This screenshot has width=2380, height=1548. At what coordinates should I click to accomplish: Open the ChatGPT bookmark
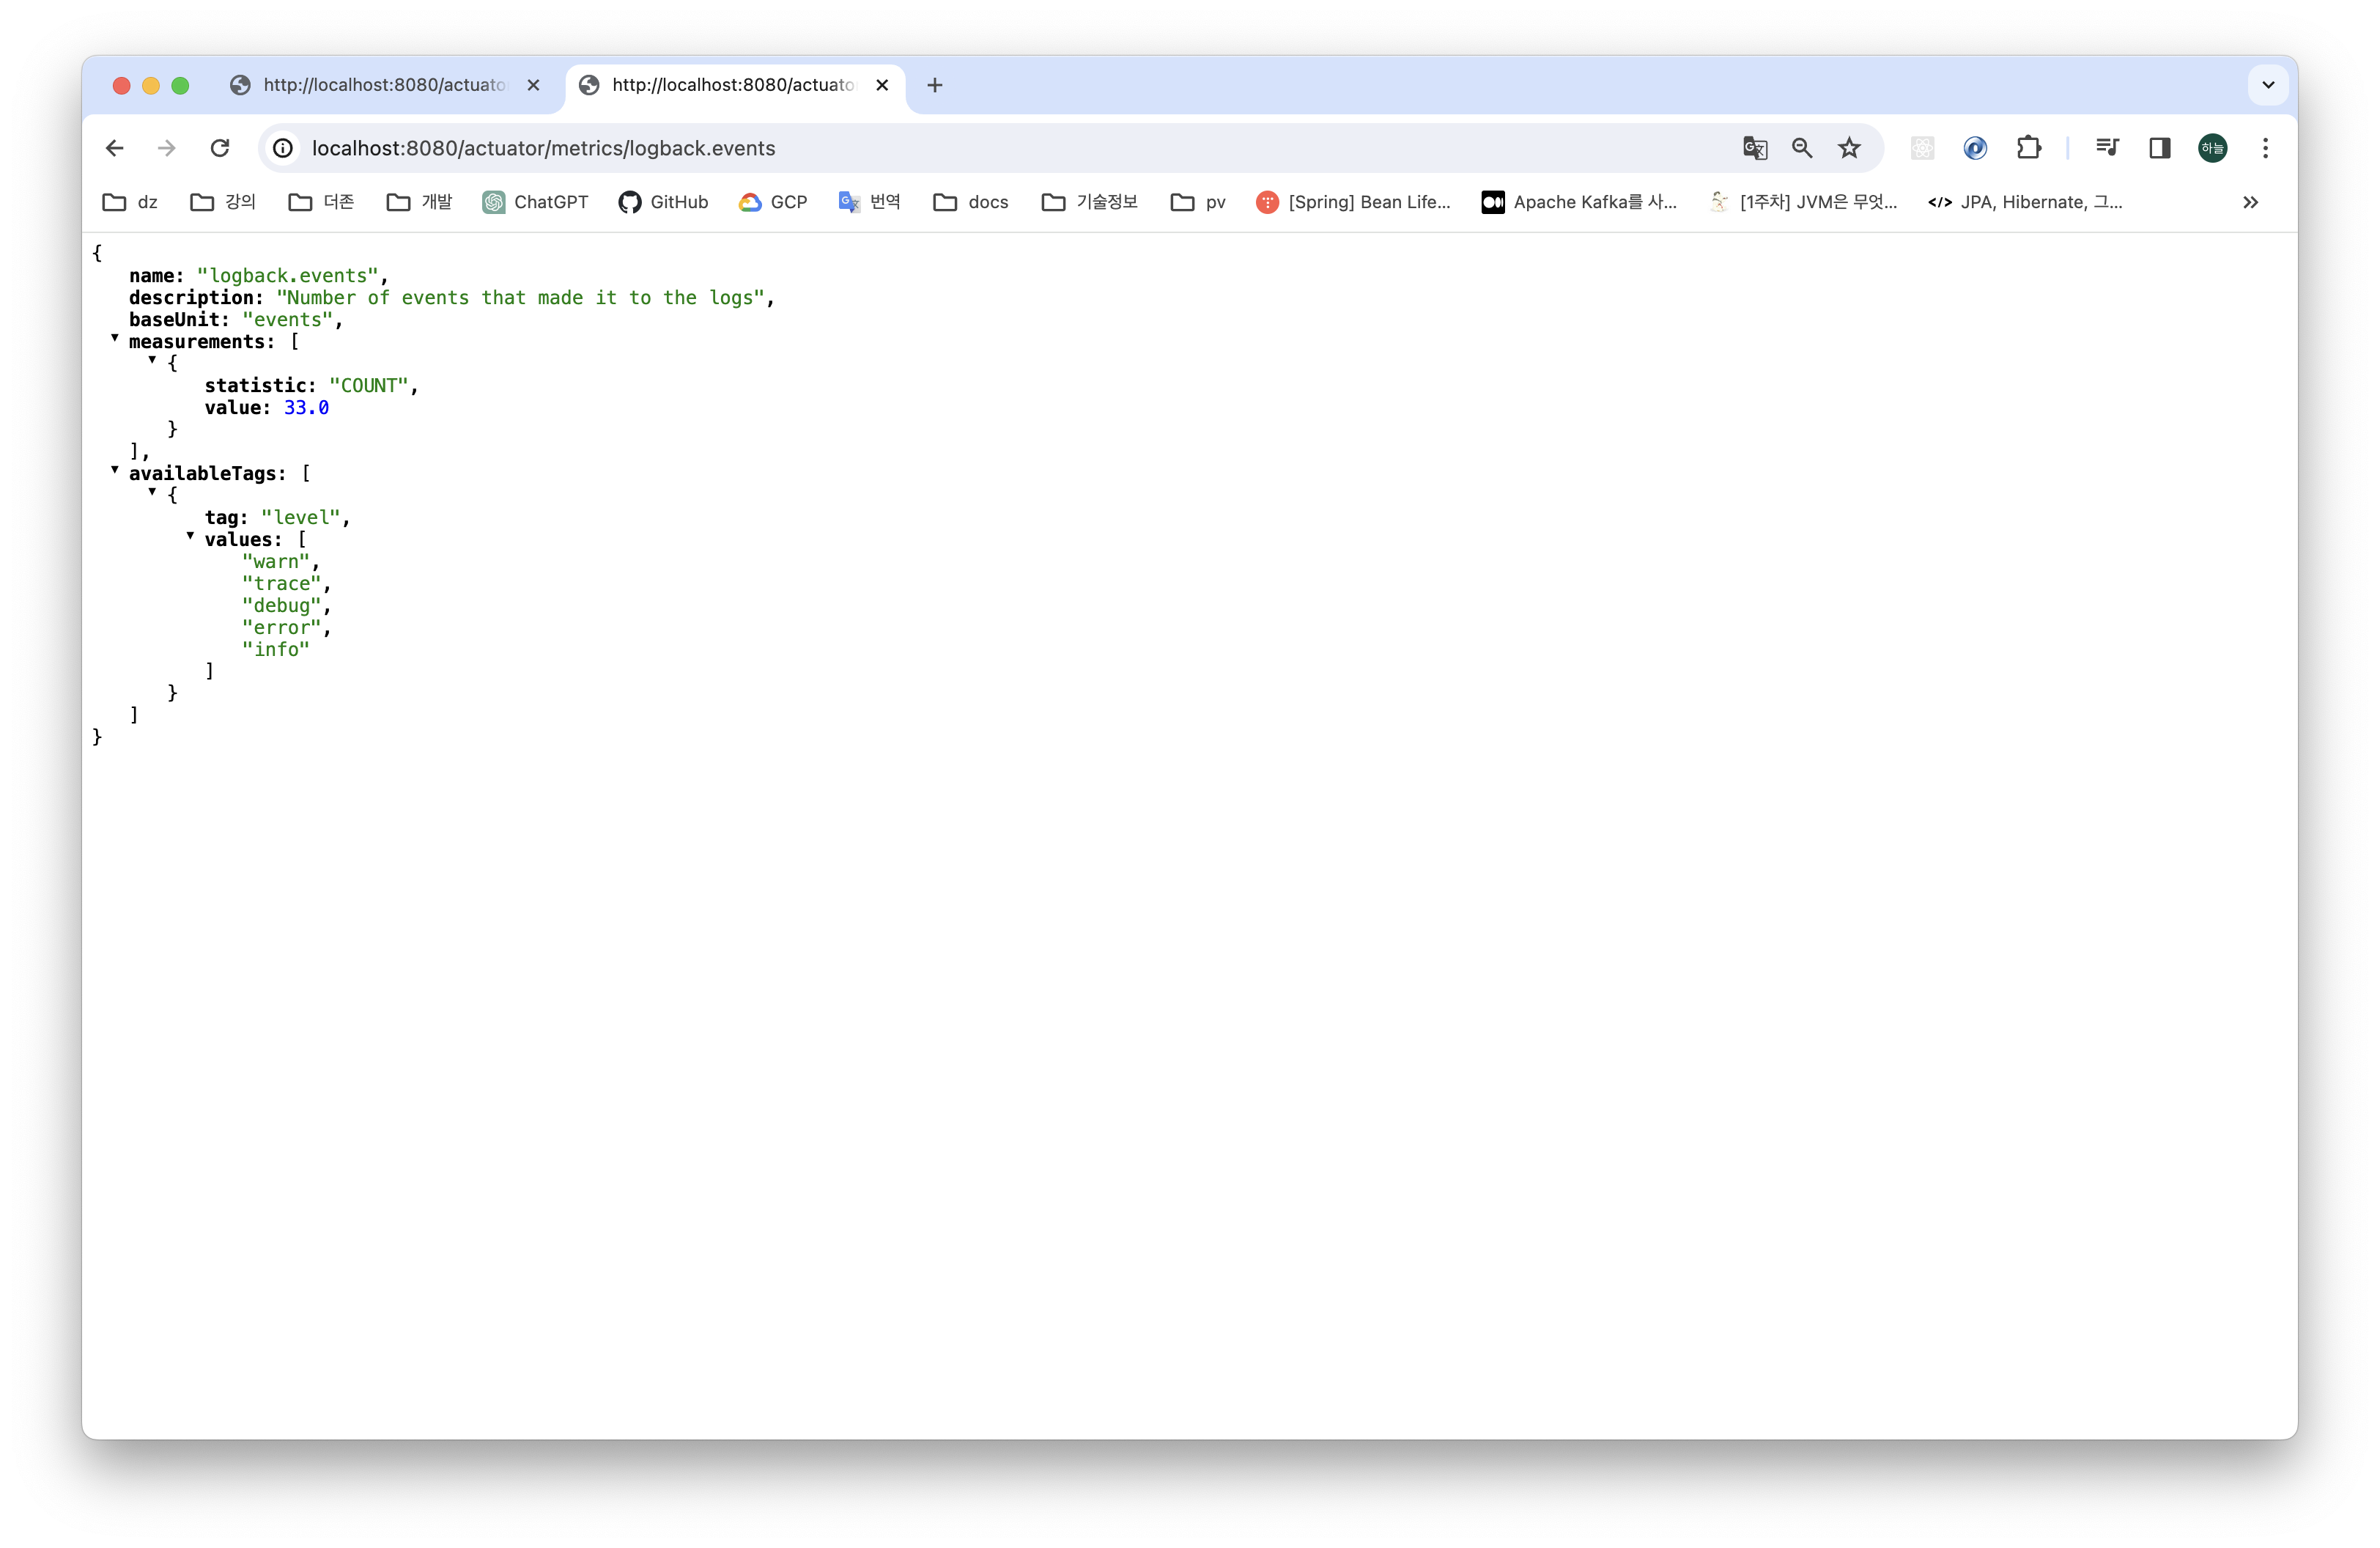[x=536, y=202]
